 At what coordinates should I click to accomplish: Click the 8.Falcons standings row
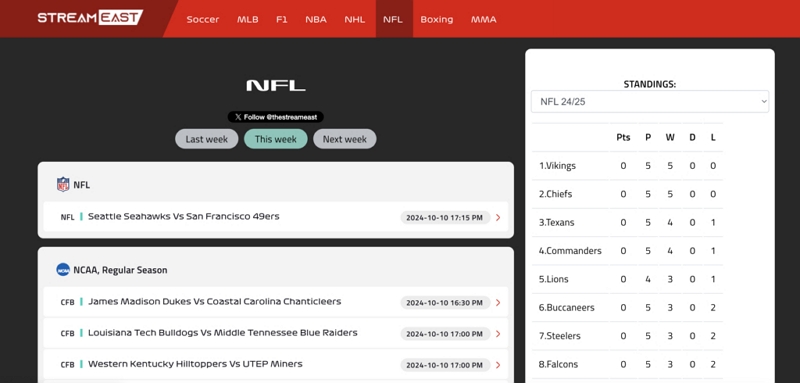(x=628, y=364)
